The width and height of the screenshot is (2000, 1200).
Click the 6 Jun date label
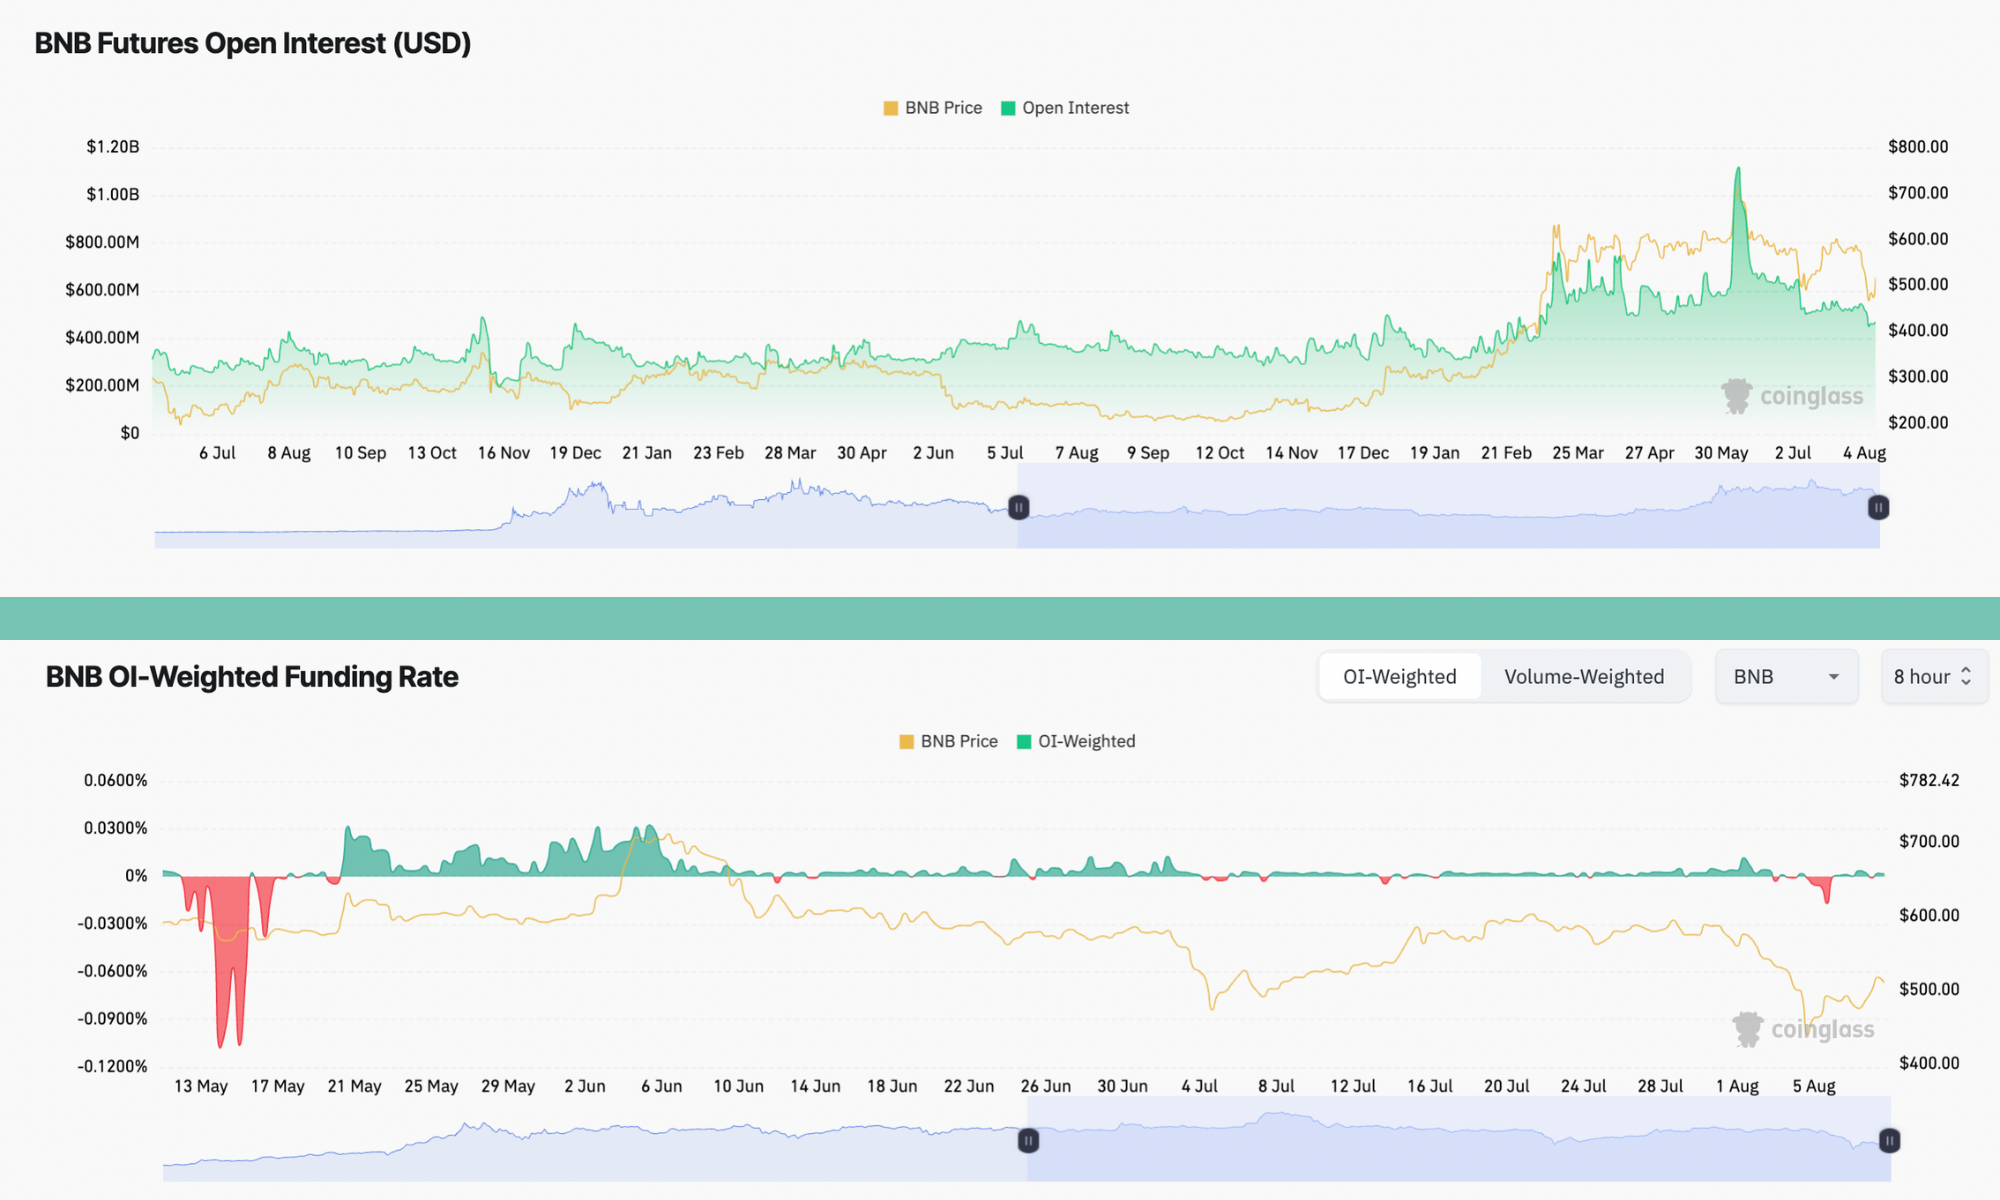coord(661,1086)
